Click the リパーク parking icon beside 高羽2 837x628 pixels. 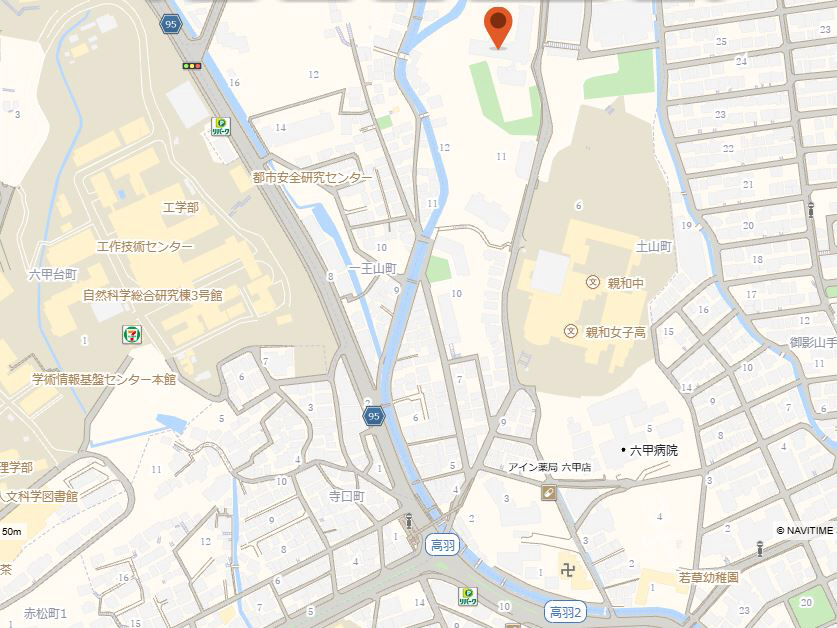468,596
